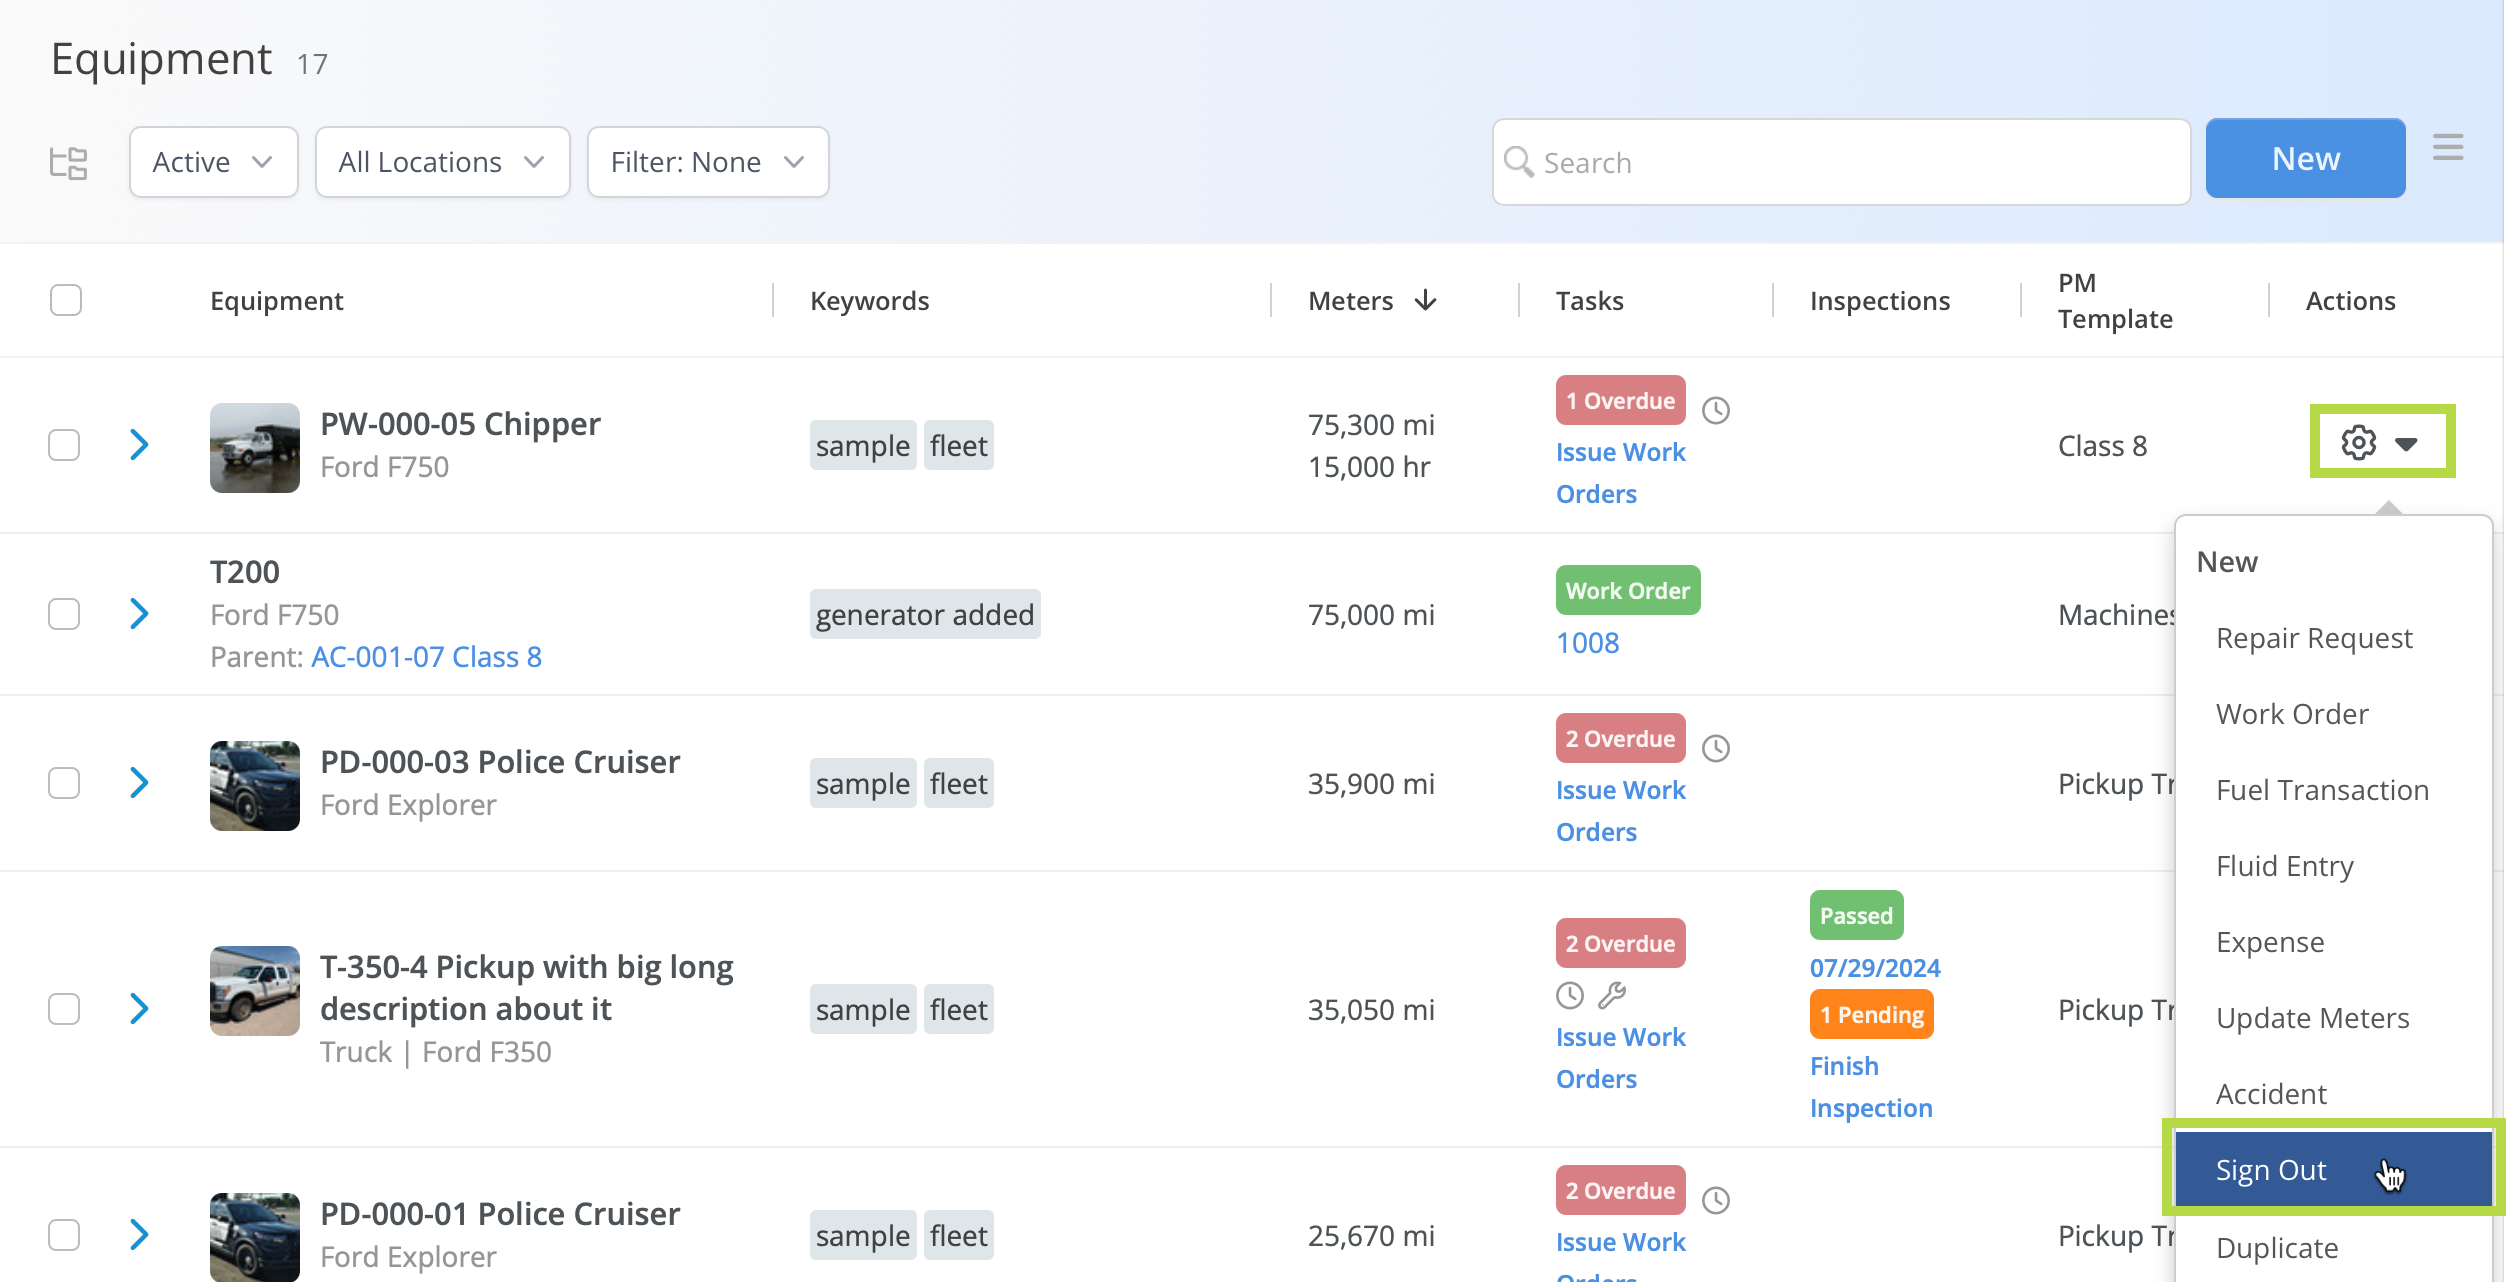The height and width of the screenshot is (1282, 2506).
Task: Click clock icon next to 1 Overdue badge
Action: click(1716, 410)
